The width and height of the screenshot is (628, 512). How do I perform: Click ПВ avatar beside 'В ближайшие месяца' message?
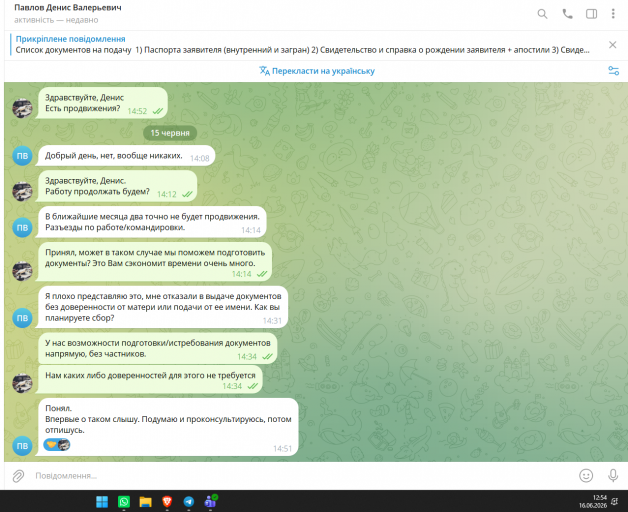tap(22, 228)
